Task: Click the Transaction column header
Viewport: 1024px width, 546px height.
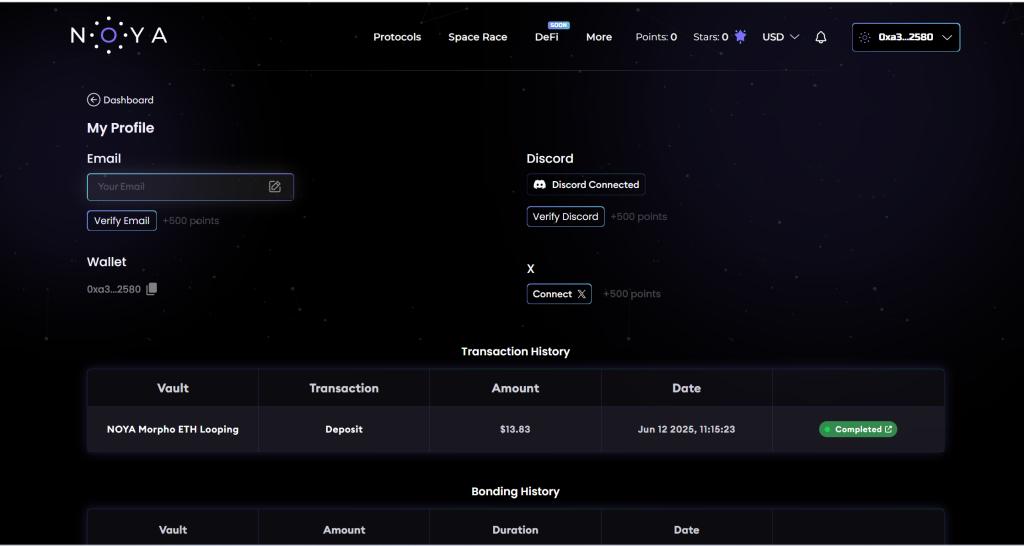Action: (344, 388)
